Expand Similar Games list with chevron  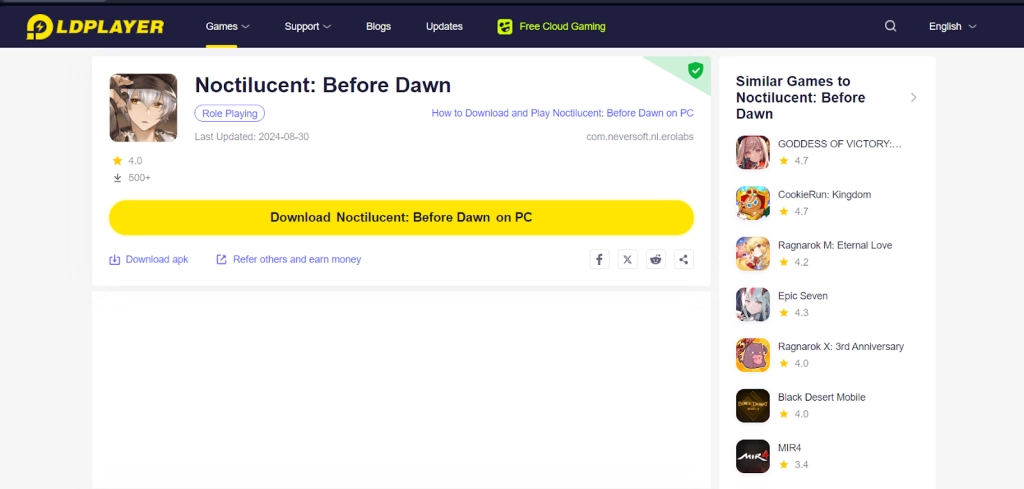914,97
